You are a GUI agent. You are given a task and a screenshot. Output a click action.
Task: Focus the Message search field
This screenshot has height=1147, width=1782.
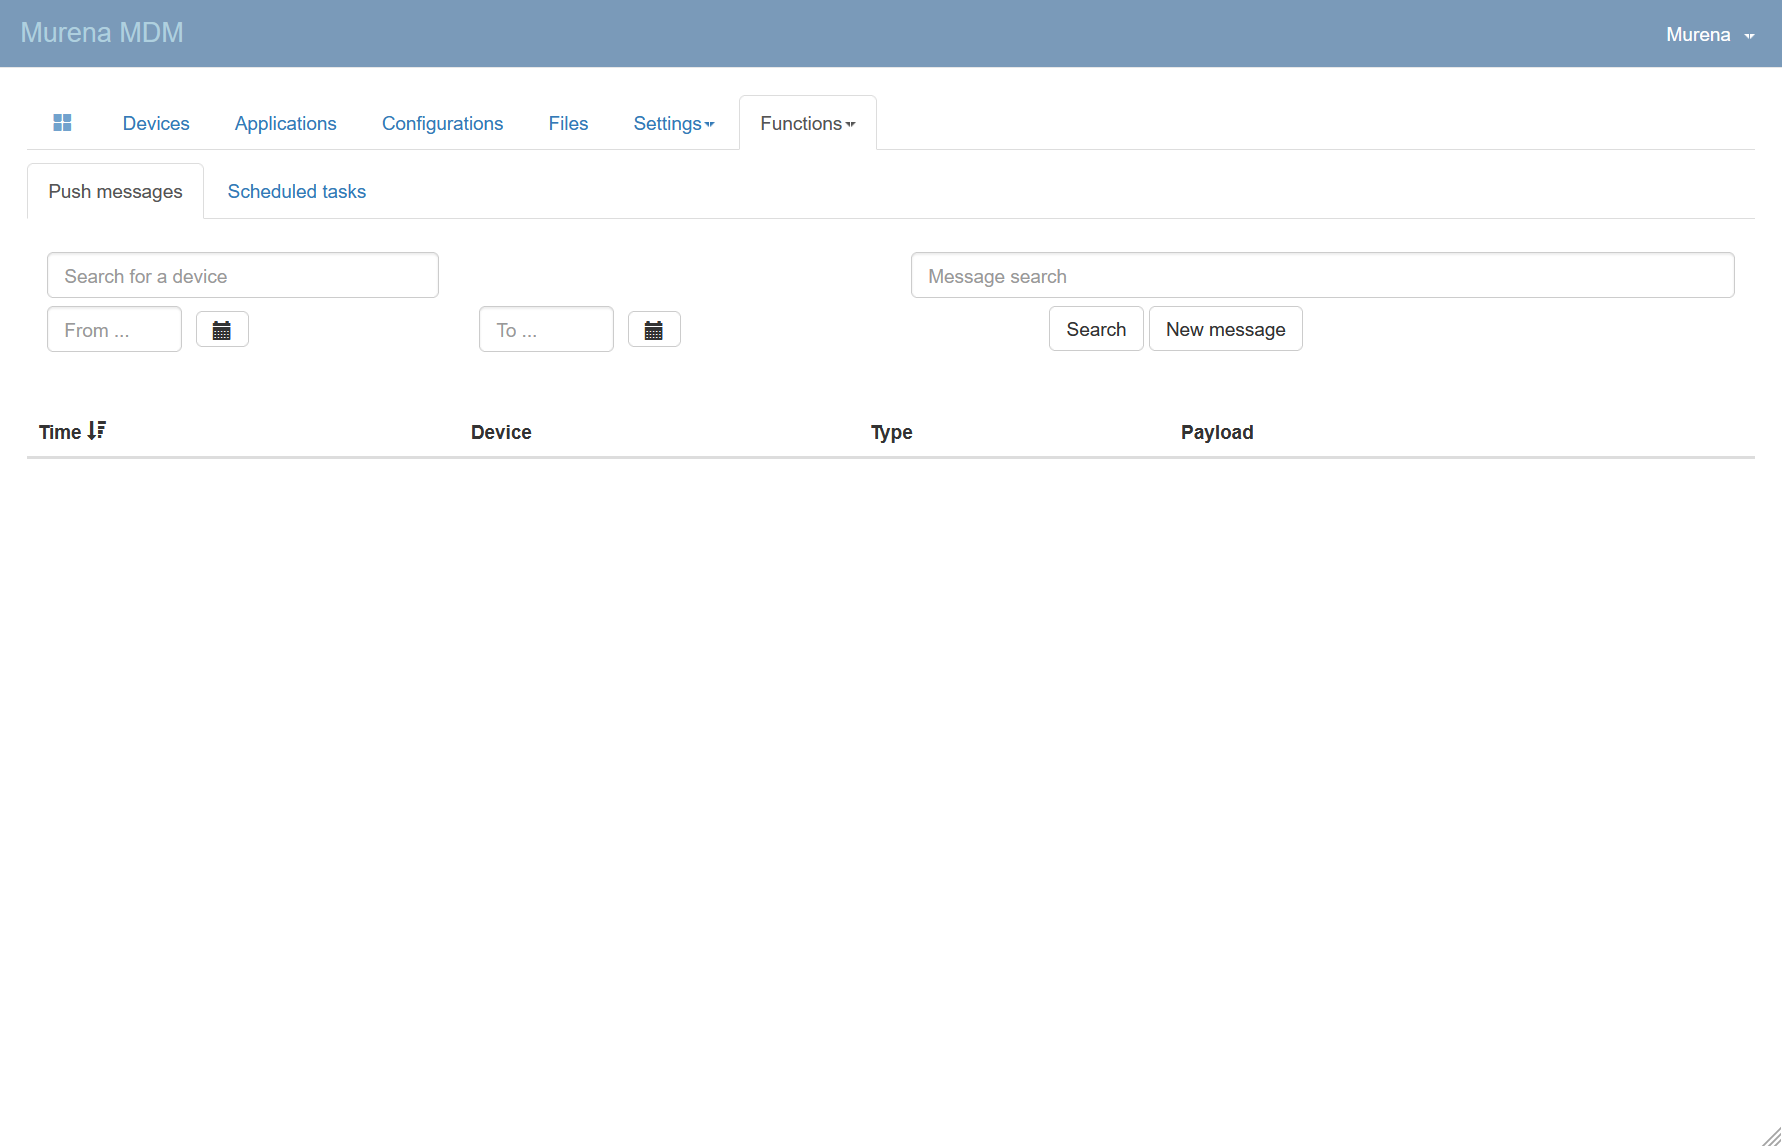(x=1321, y=276)
